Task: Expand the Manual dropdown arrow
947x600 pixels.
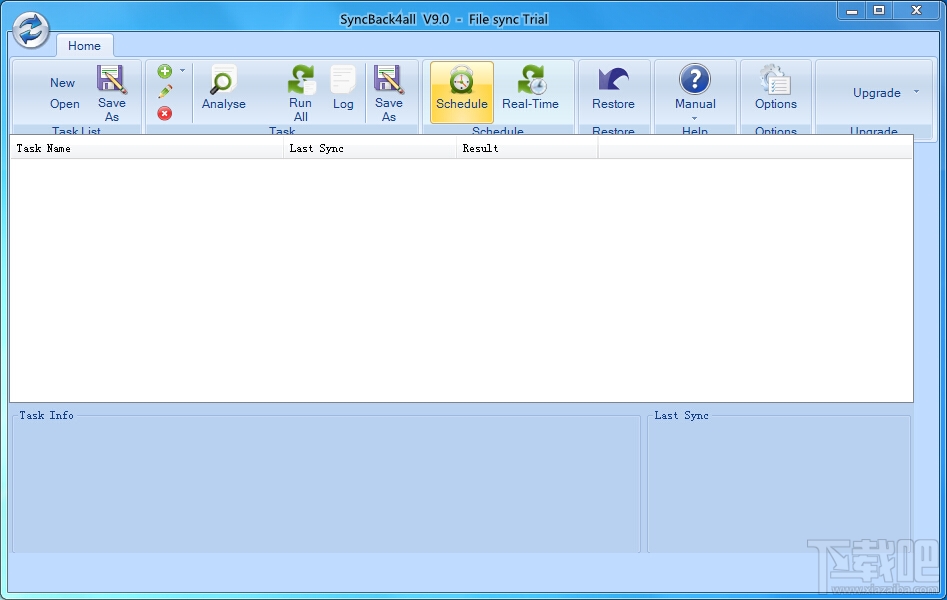Action: [x=695, y=118]
